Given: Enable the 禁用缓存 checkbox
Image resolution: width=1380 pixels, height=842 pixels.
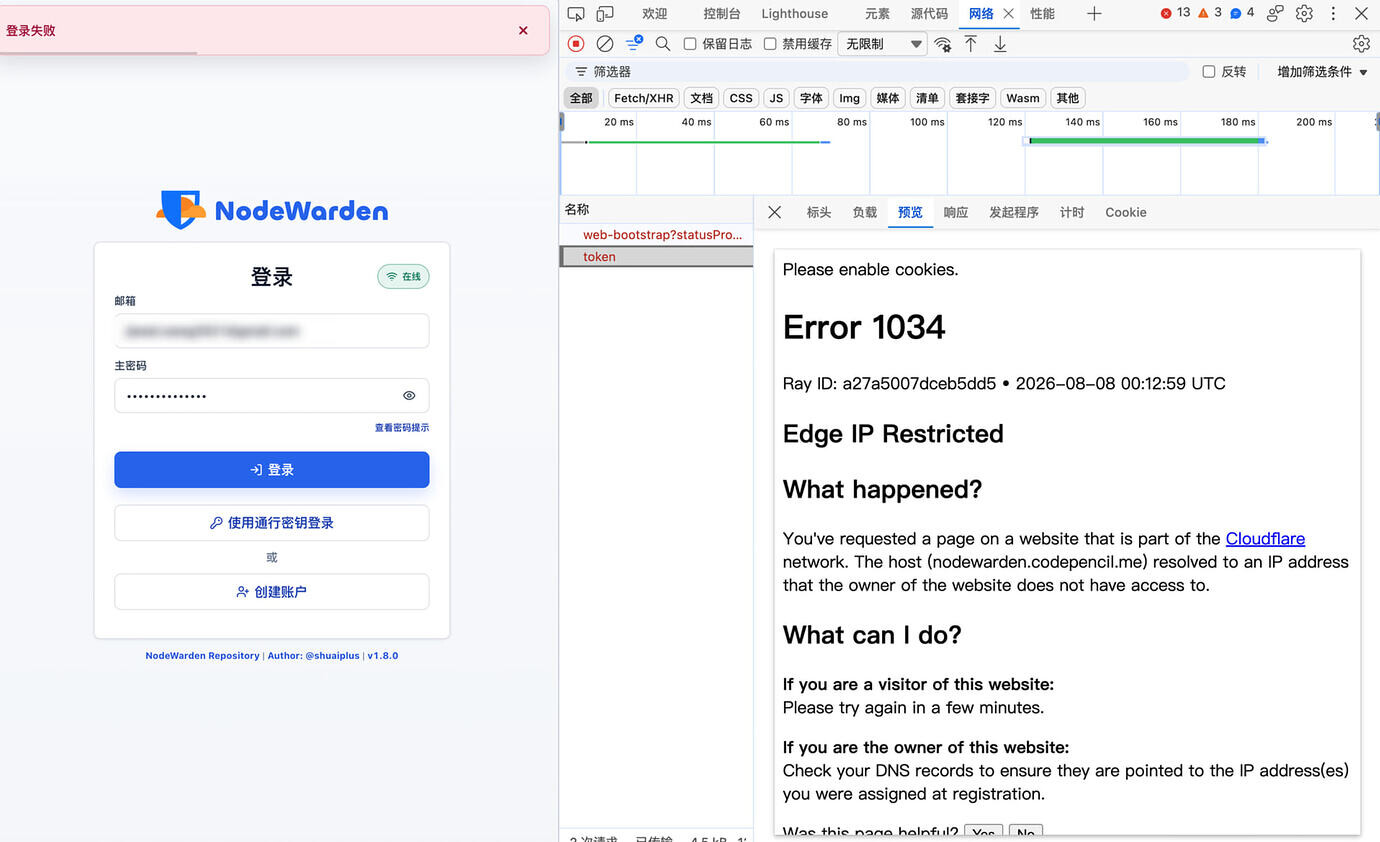Looking at the screenshot, I should (x=770, y=44).
